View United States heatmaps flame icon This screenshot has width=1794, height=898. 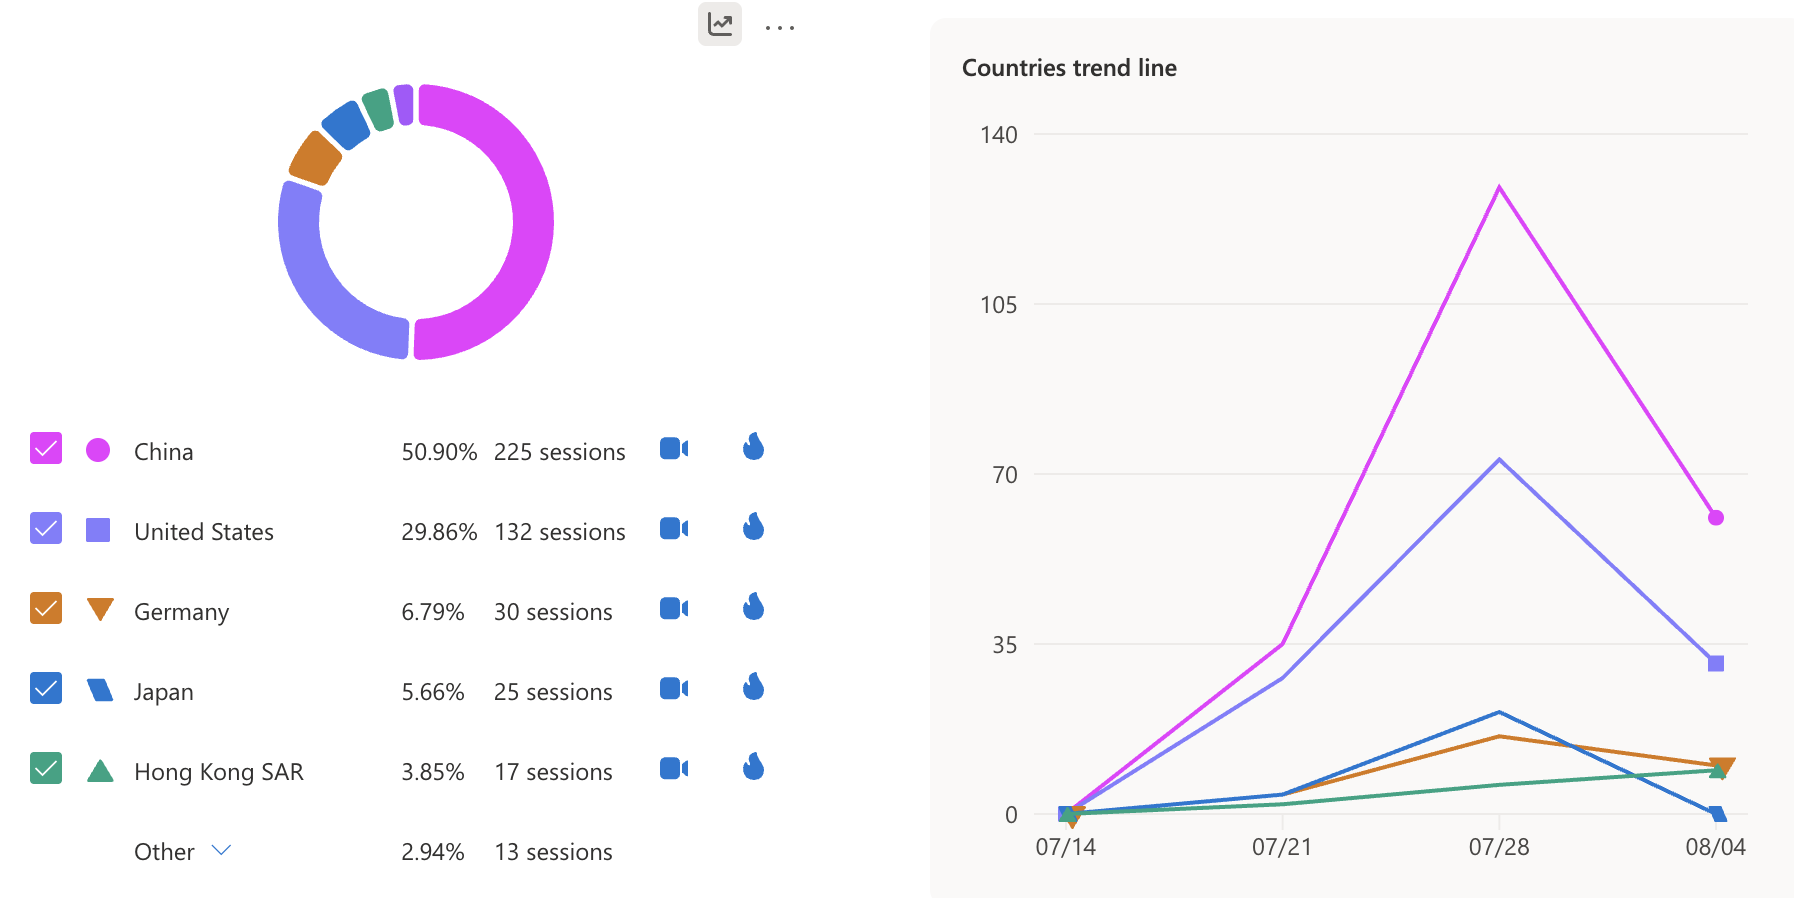point(754,527)
